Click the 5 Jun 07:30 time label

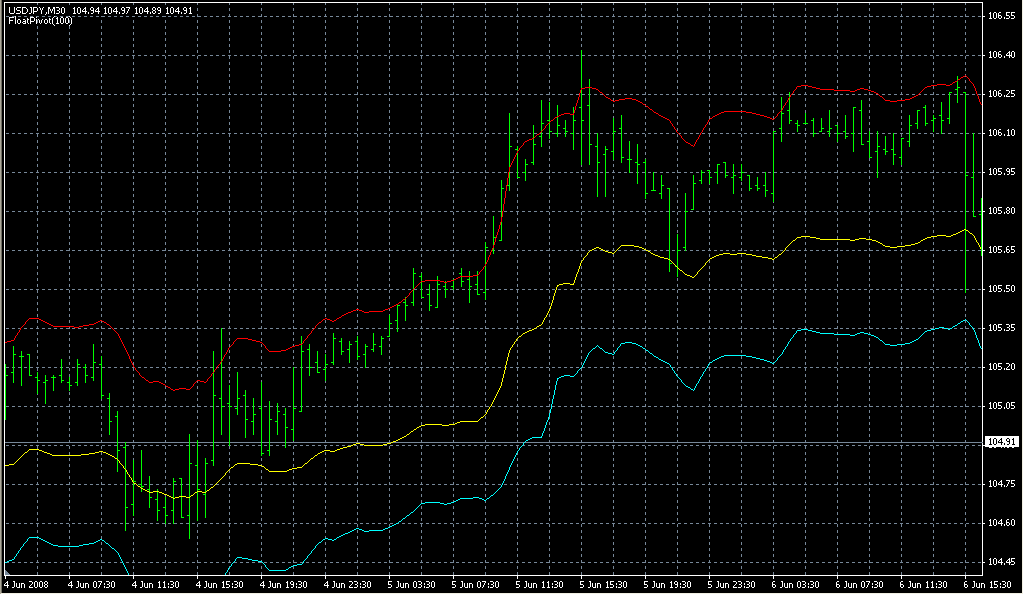477,583
